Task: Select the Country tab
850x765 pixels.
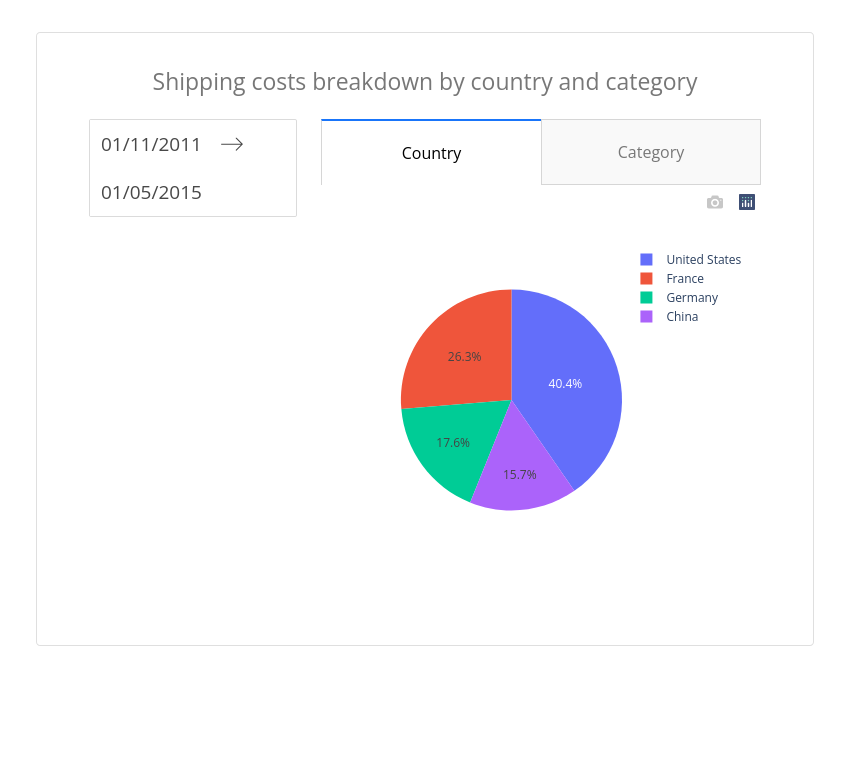Action: point(431,152)
